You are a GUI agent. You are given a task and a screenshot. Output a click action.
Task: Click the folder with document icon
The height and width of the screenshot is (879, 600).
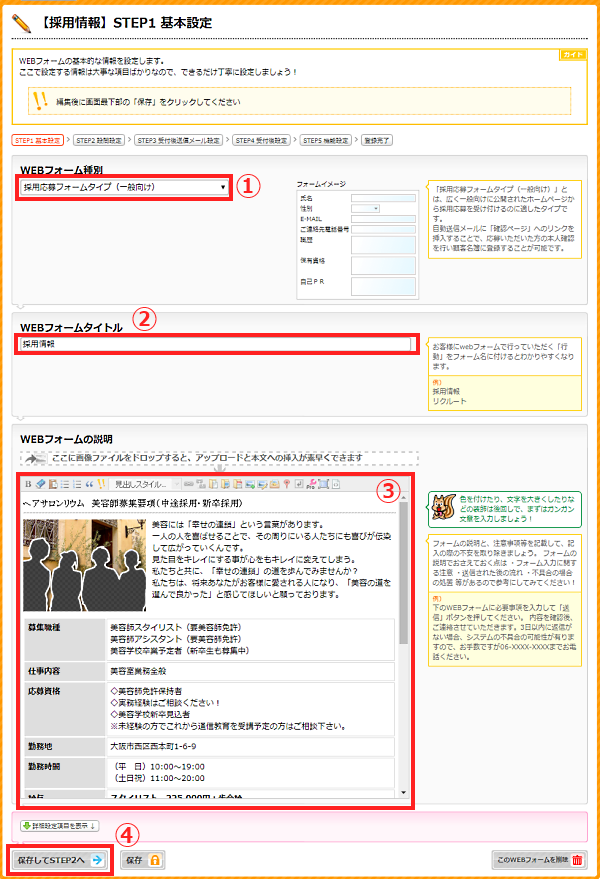point(213,484)
